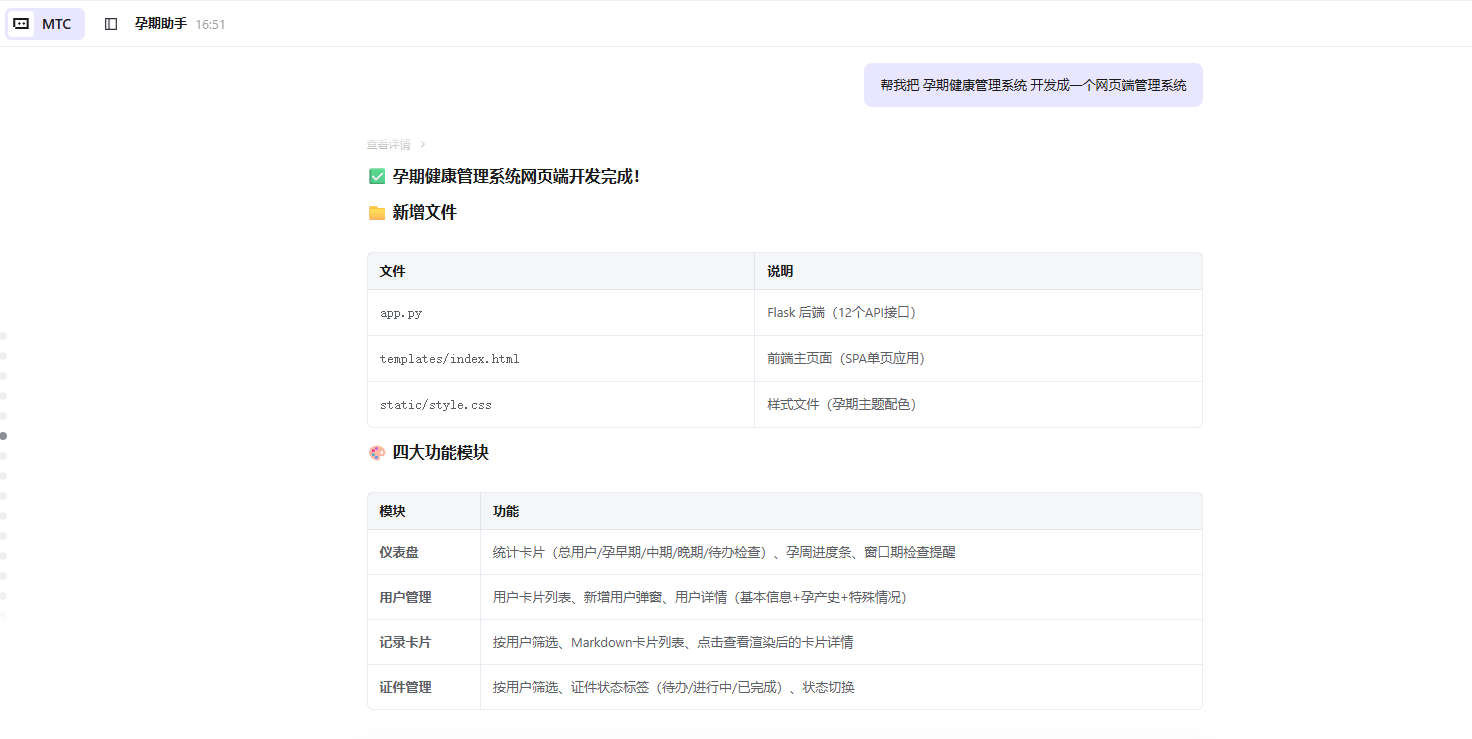Click the 仪表盘 module row label
The height and width of the screenshot is (739, 1472).
[399, 552]
